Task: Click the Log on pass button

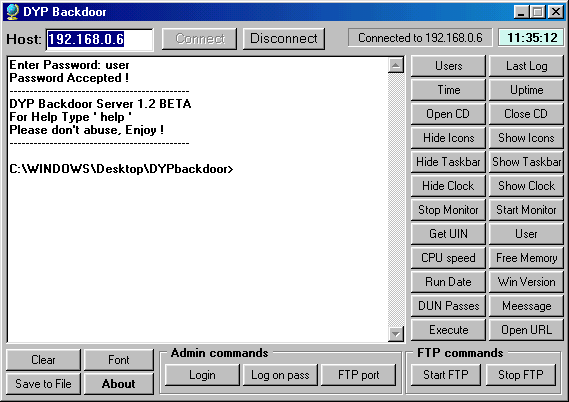Action: [x=280, y=375]
